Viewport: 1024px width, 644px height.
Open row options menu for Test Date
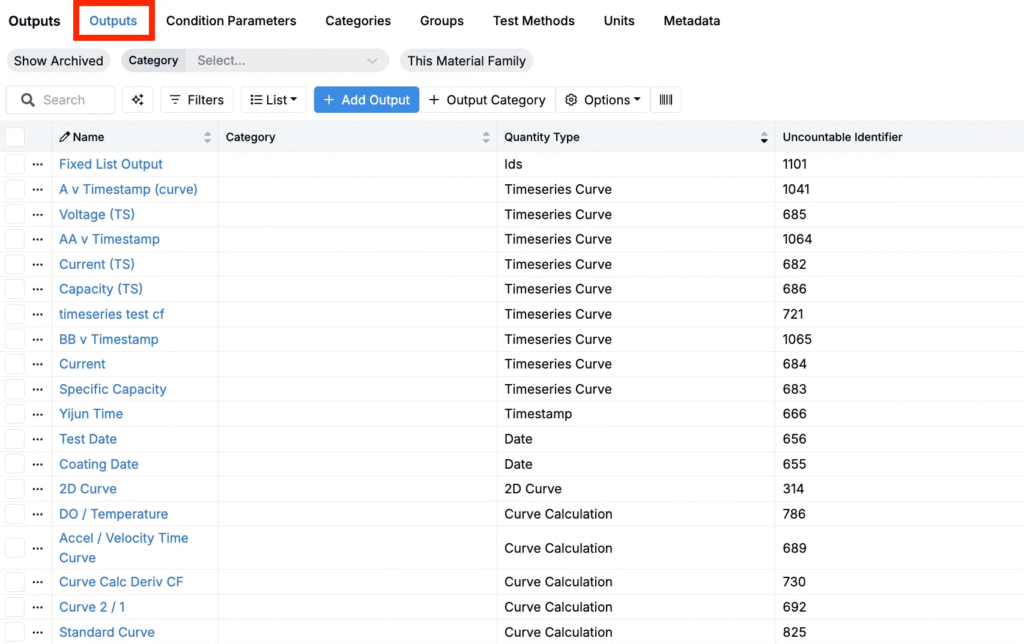coord(38,439)
